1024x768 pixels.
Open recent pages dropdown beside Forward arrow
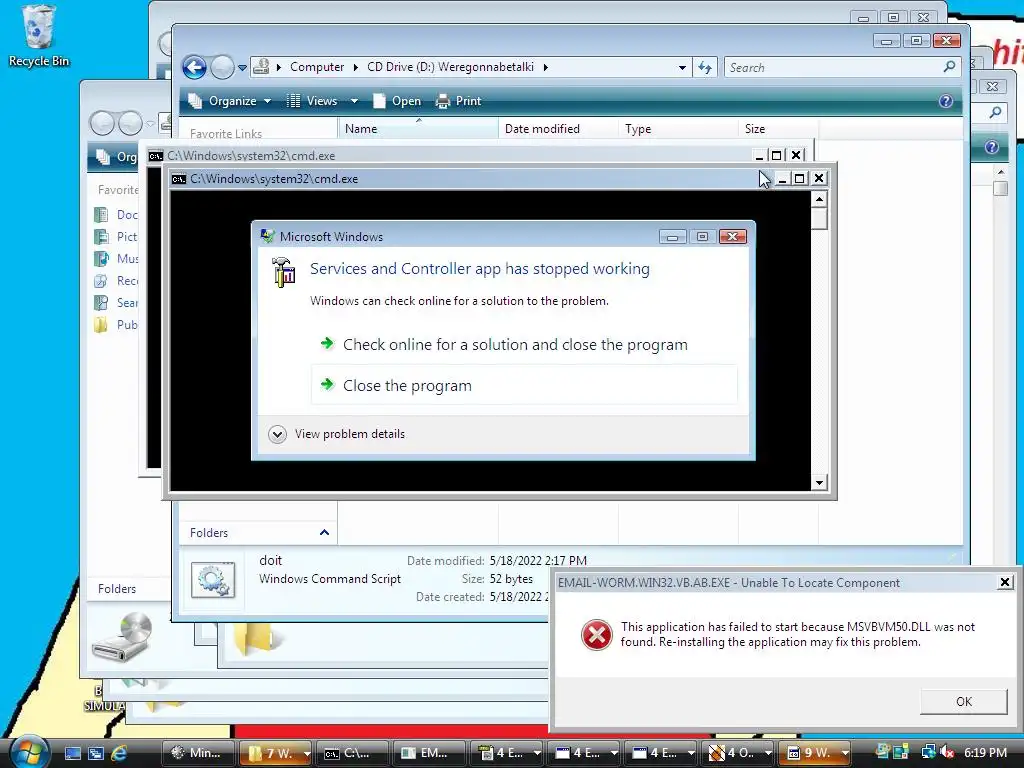pos(242,68)
